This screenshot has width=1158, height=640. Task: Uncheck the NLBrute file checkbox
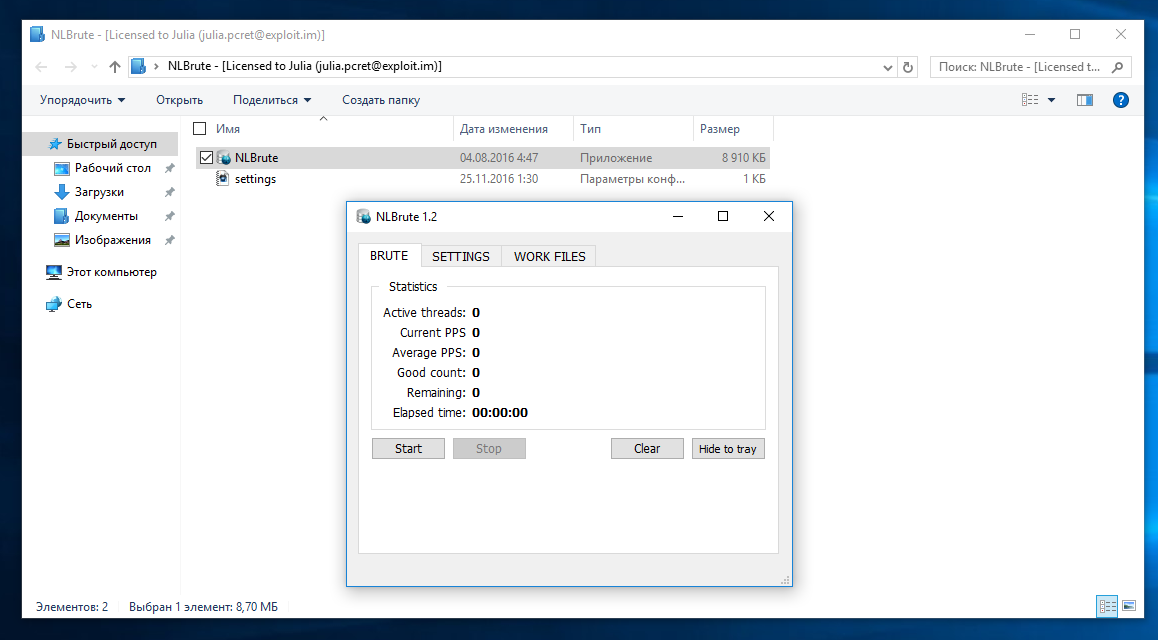(x=206, y=158)
